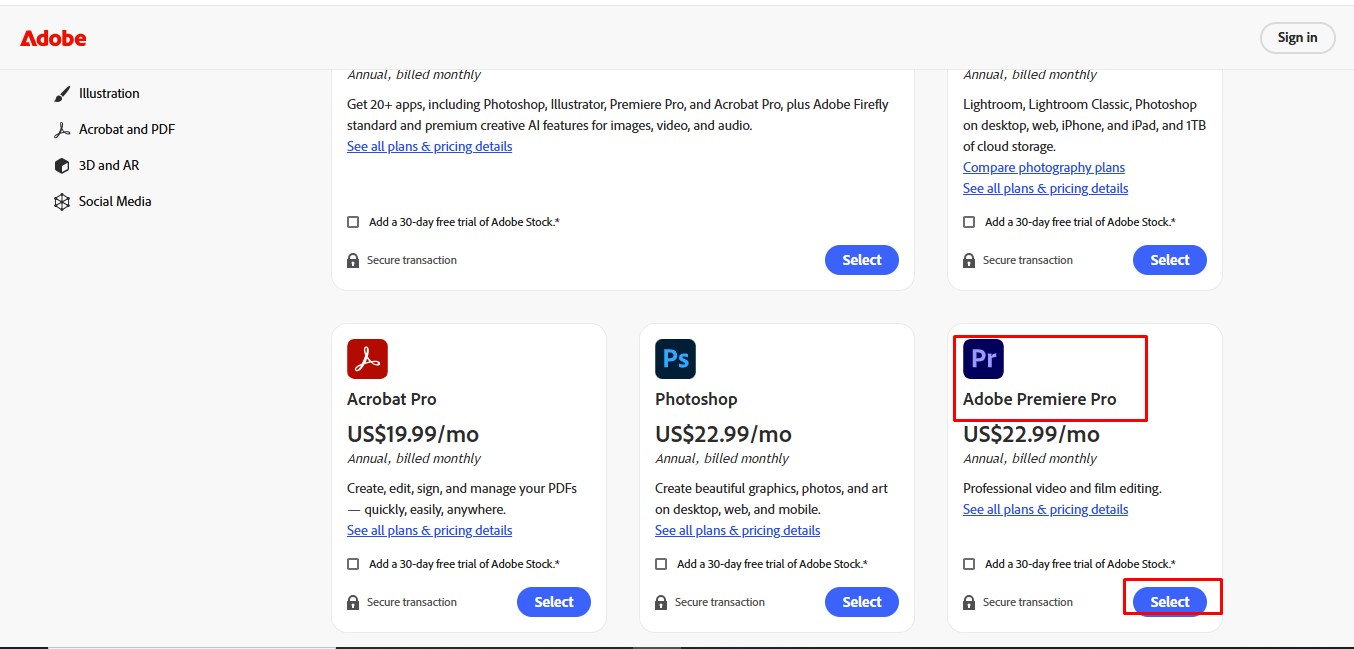
Task: Click the lock icon on the Premiere Pro card
Action: coord(968,601)
